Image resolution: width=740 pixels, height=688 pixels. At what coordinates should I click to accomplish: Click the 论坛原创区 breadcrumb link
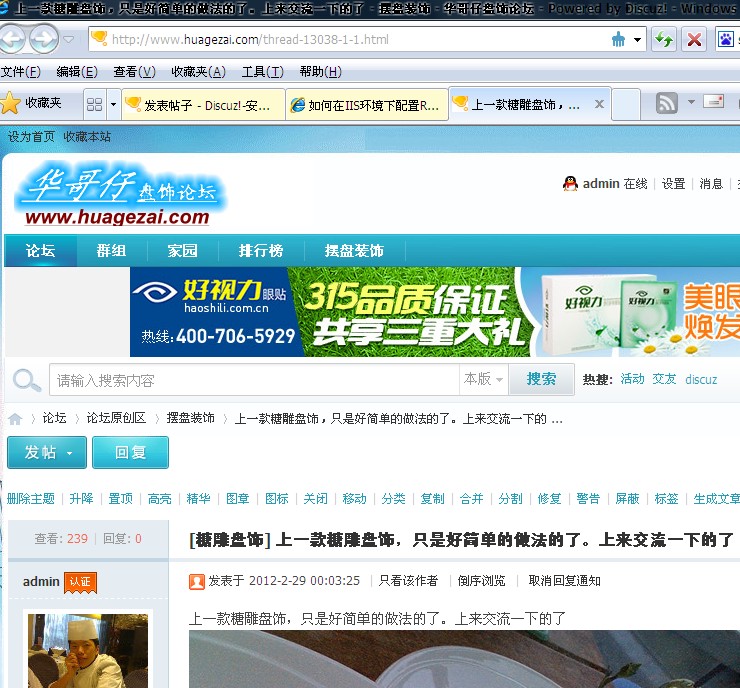tap(116, 418)
